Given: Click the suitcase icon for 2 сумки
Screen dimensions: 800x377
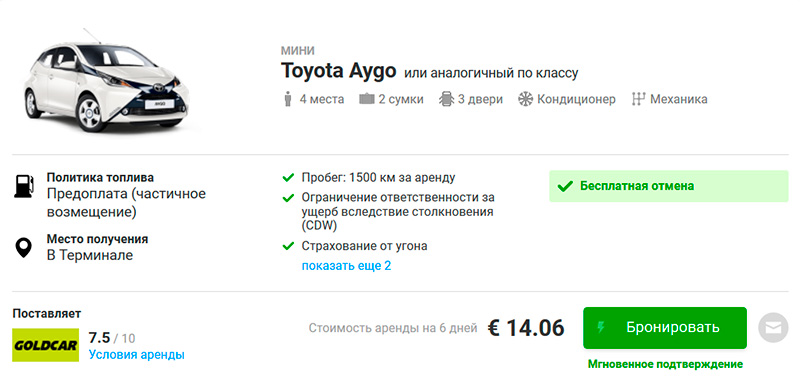Looking at the screenshot, I should tap(367, 99).
